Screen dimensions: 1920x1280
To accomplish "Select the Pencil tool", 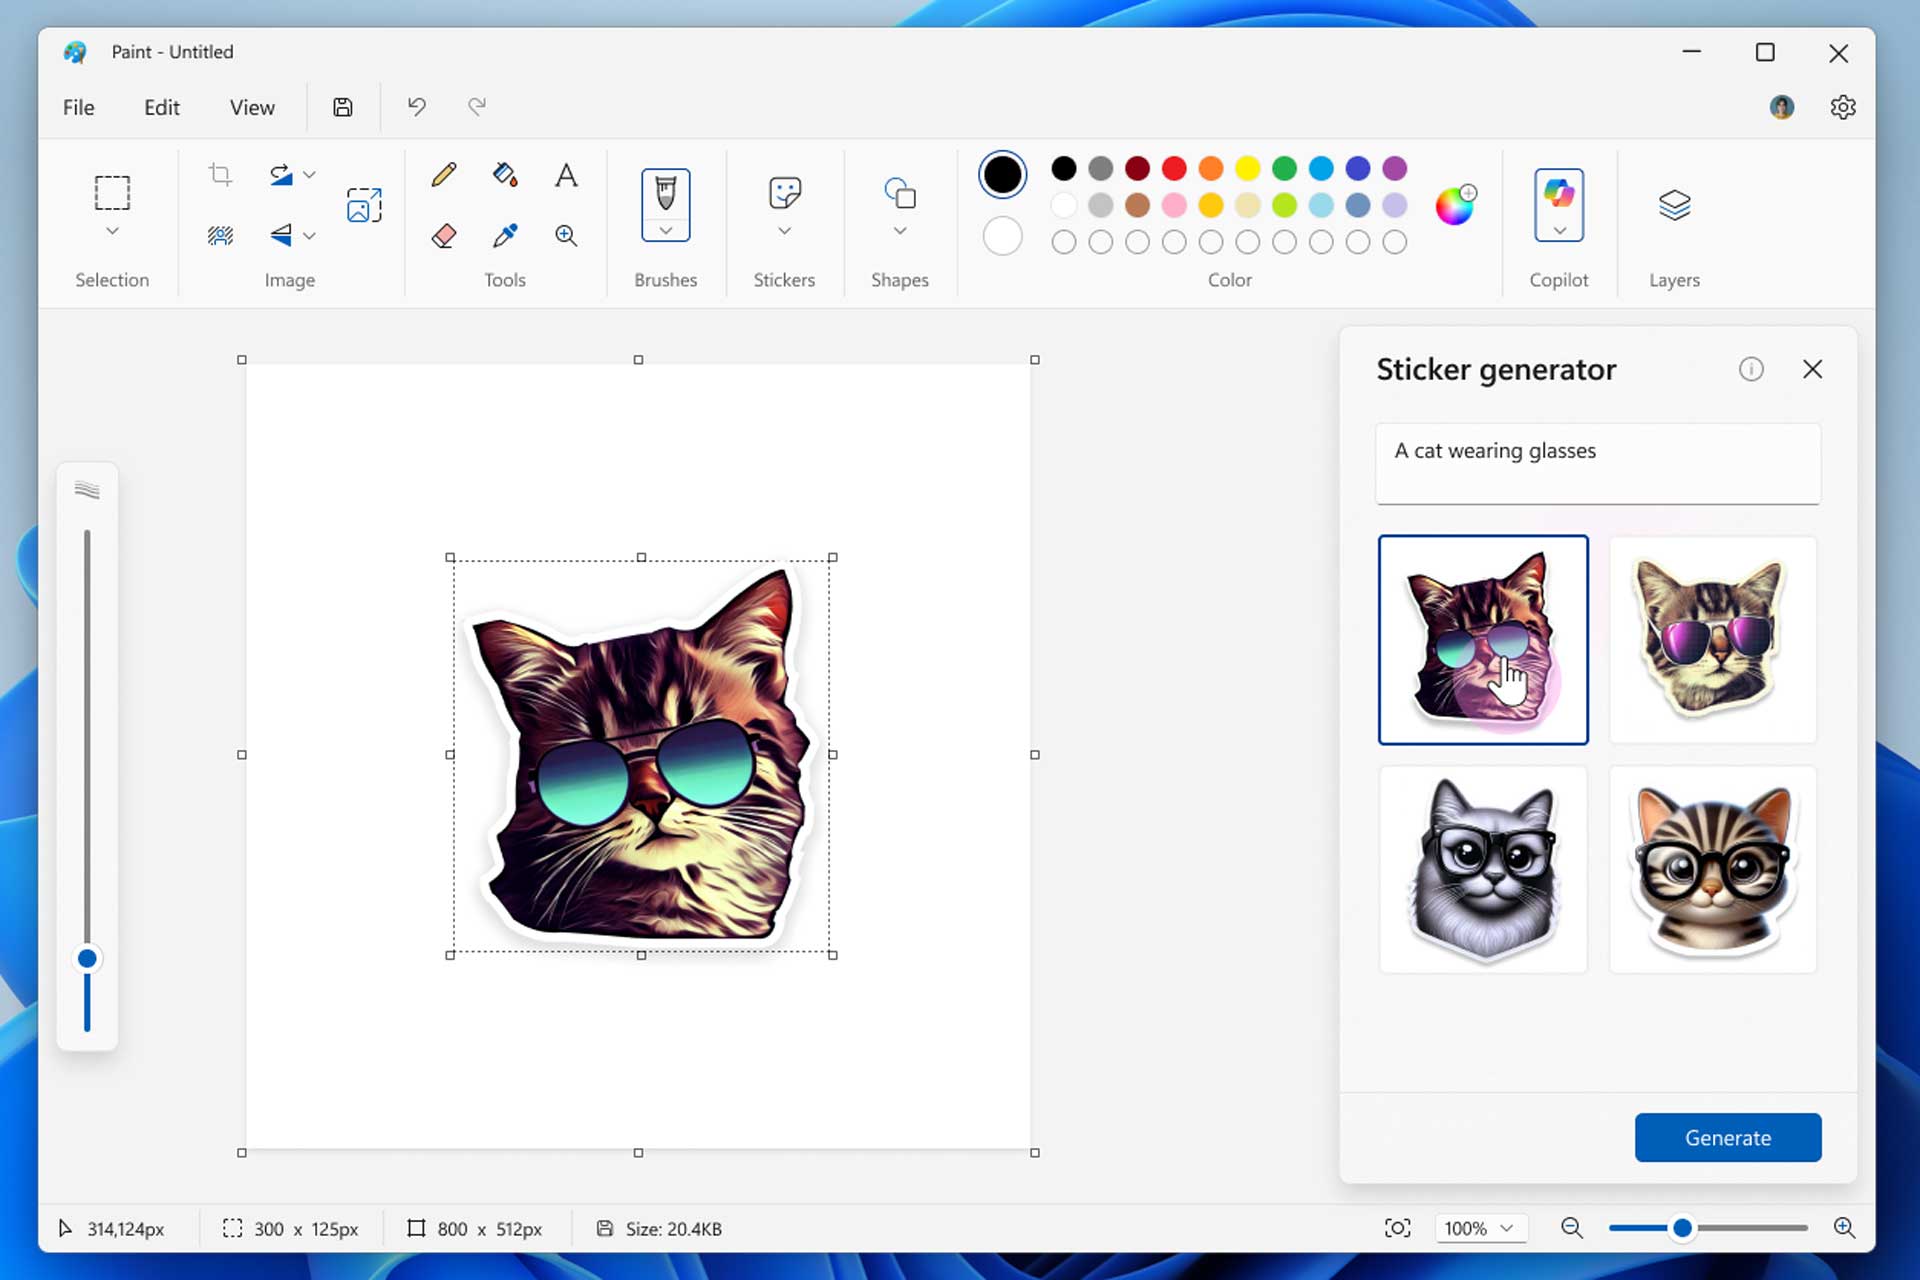I will tap(444, 174).
